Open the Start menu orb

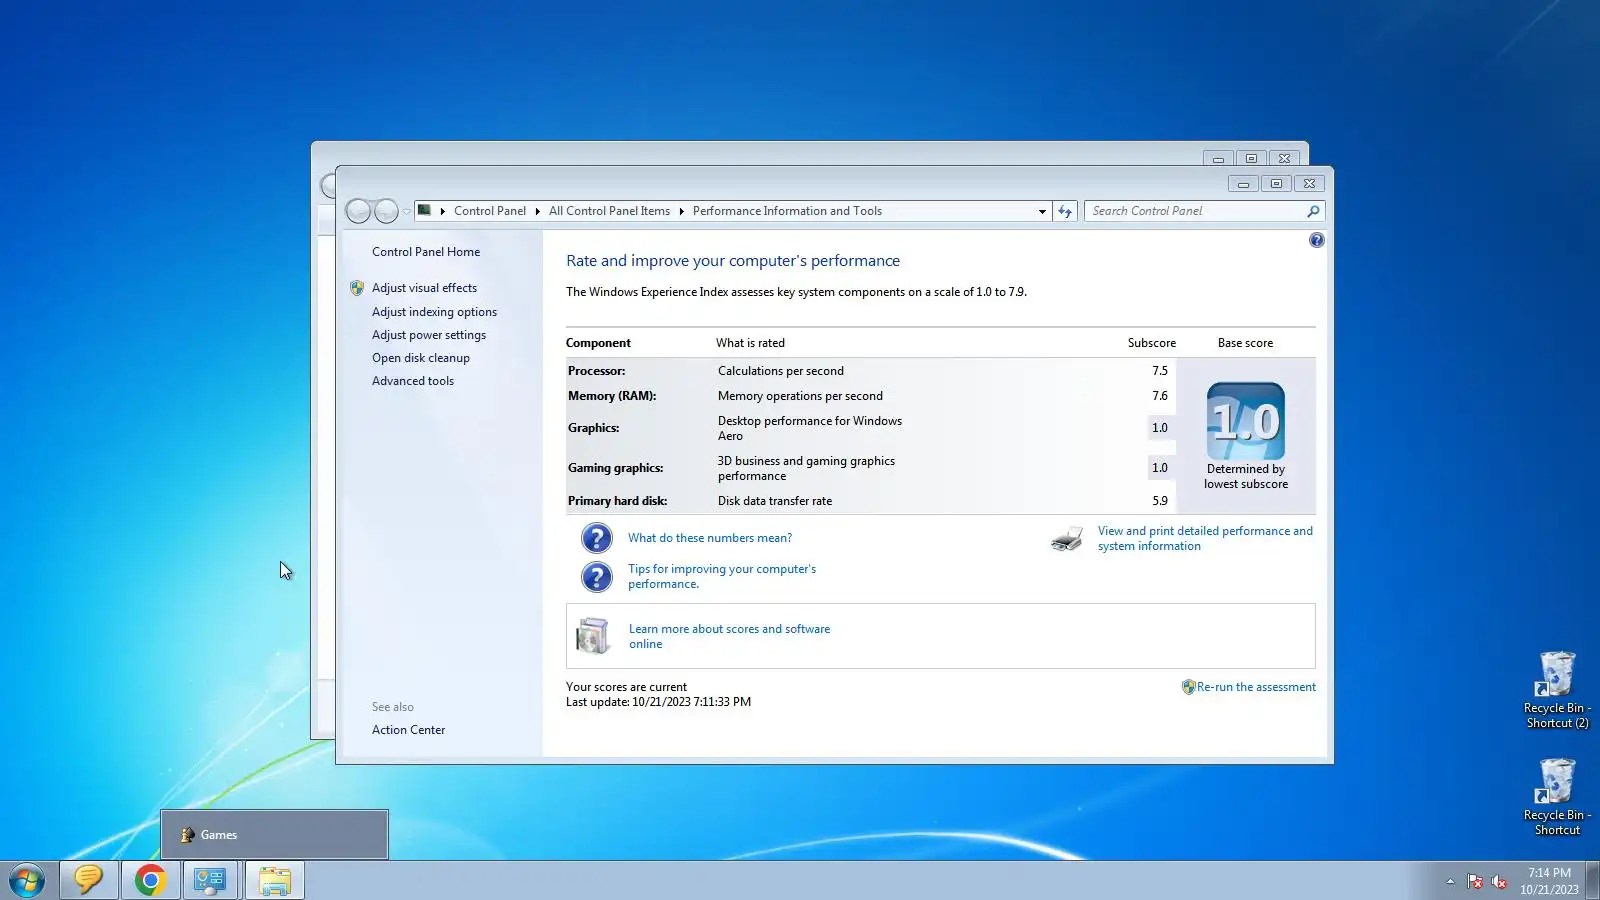(x=27, y=881)
